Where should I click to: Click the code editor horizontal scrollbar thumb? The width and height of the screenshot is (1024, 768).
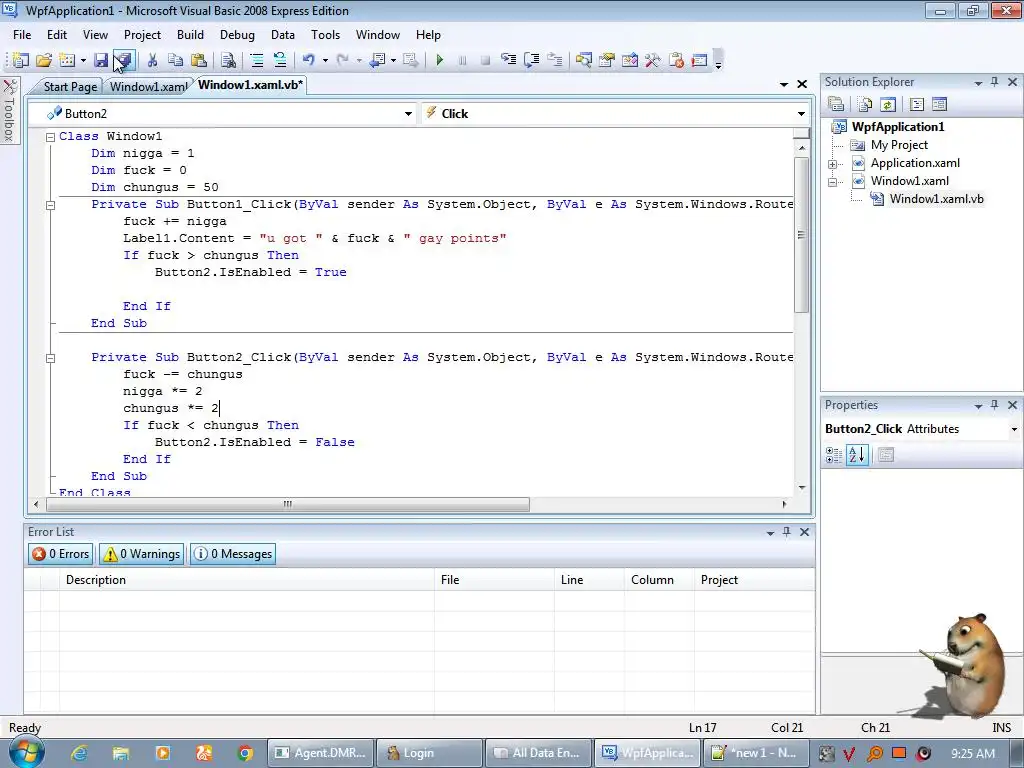click(288, 504)
